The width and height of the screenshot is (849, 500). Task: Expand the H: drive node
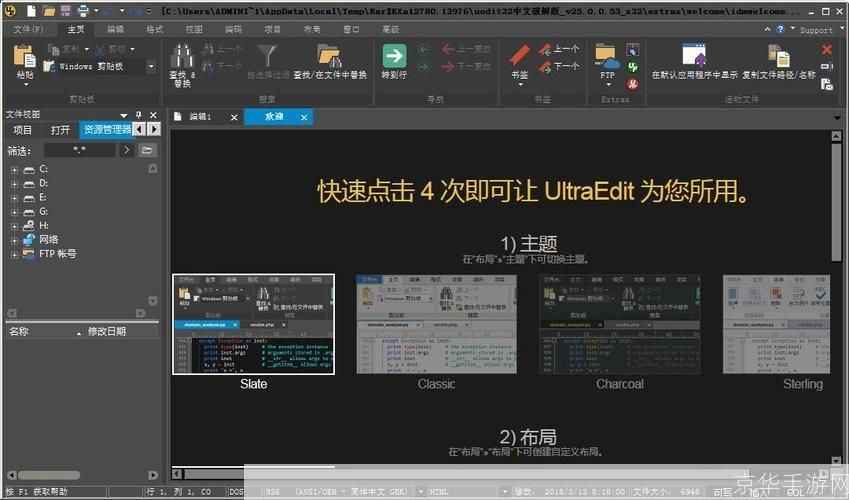[x=14, y=226]
